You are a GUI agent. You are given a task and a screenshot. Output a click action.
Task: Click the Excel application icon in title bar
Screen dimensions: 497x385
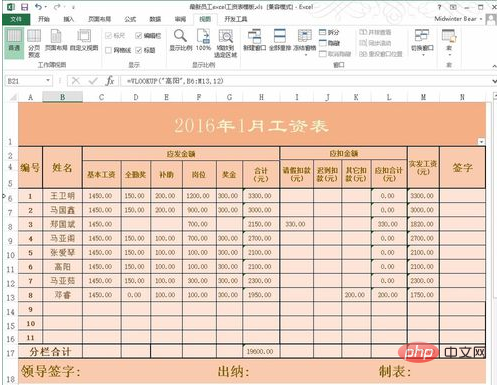pyautogui.click(x=11, y=7)
